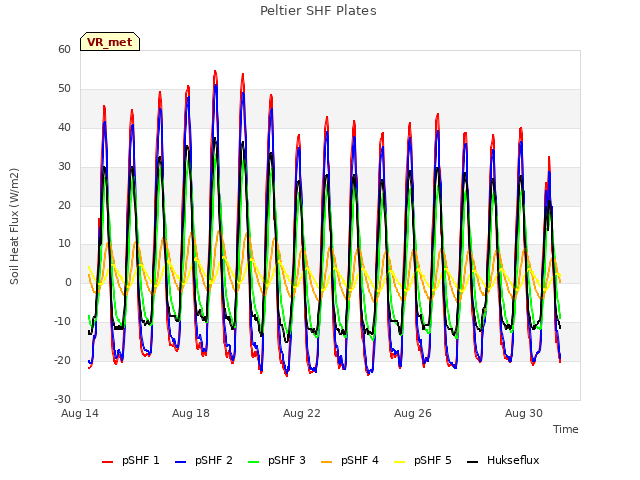This screenshot has height=480, width=640.
Task: Click the orange pSHF 4 legend swatch
Action: [x=327, y=462]
